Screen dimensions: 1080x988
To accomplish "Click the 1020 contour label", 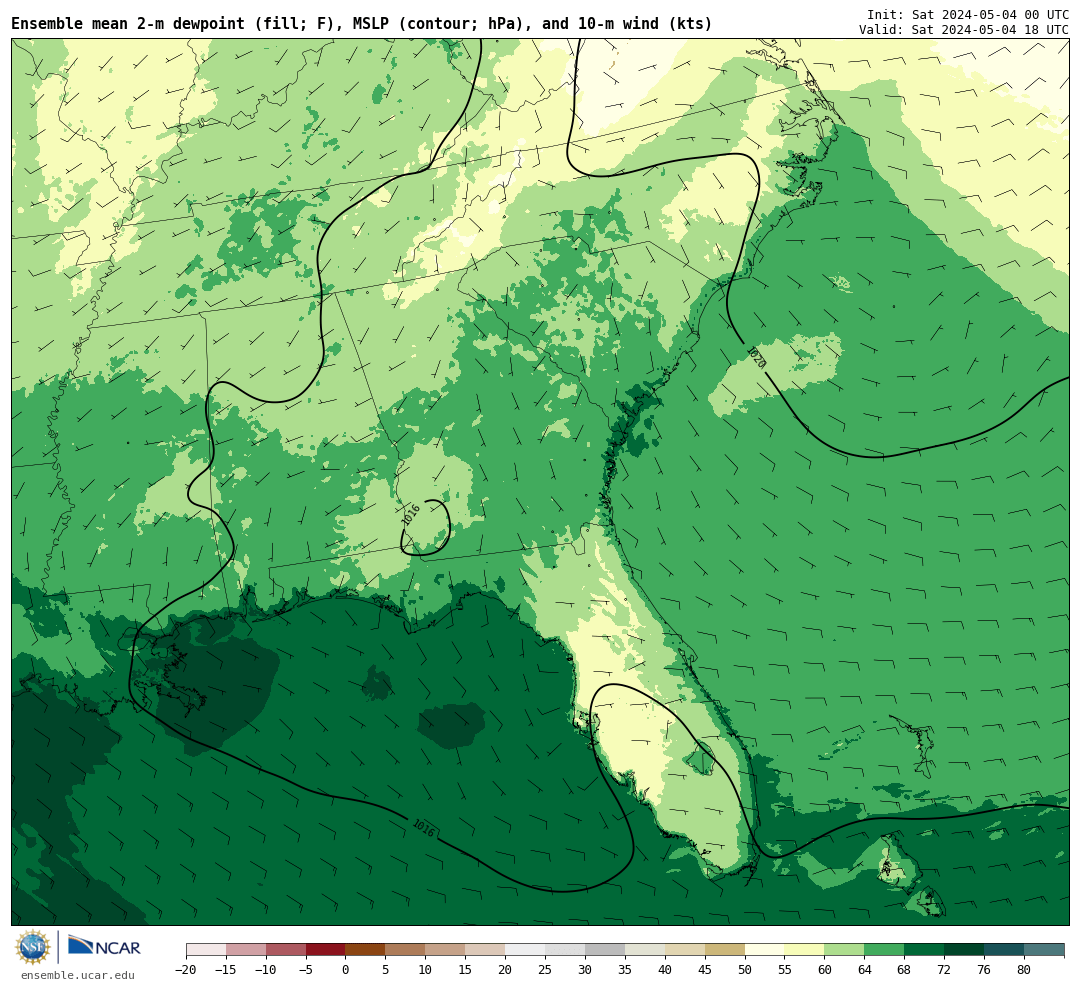I will click(x=756, y=356).
